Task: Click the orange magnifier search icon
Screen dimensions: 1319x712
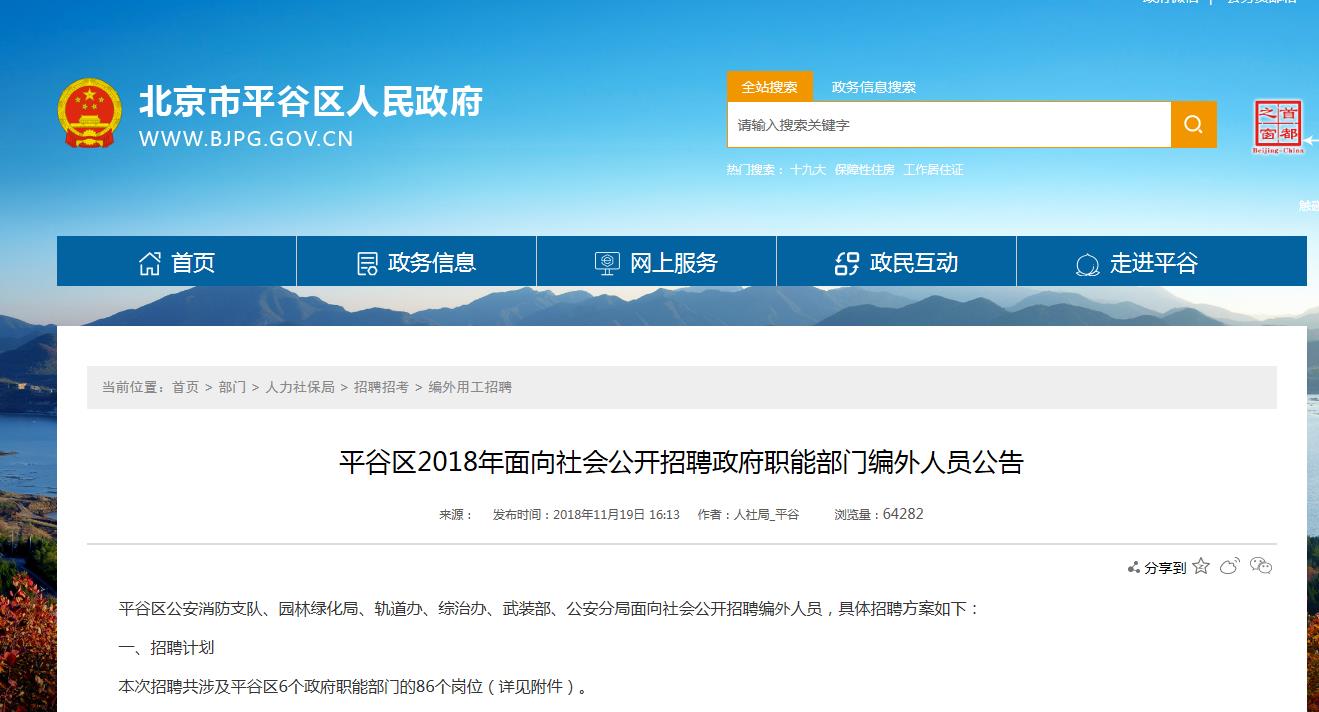Action: [1192, 124]
